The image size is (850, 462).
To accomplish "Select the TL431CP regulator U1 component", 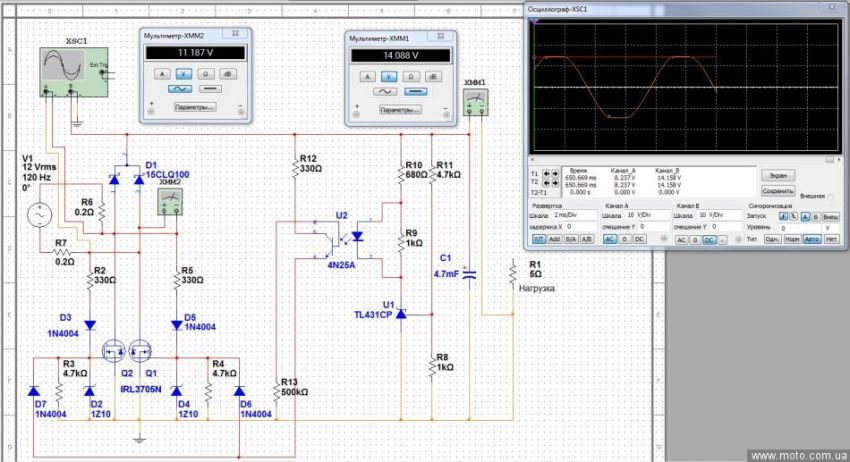I will tap(403, 313).
